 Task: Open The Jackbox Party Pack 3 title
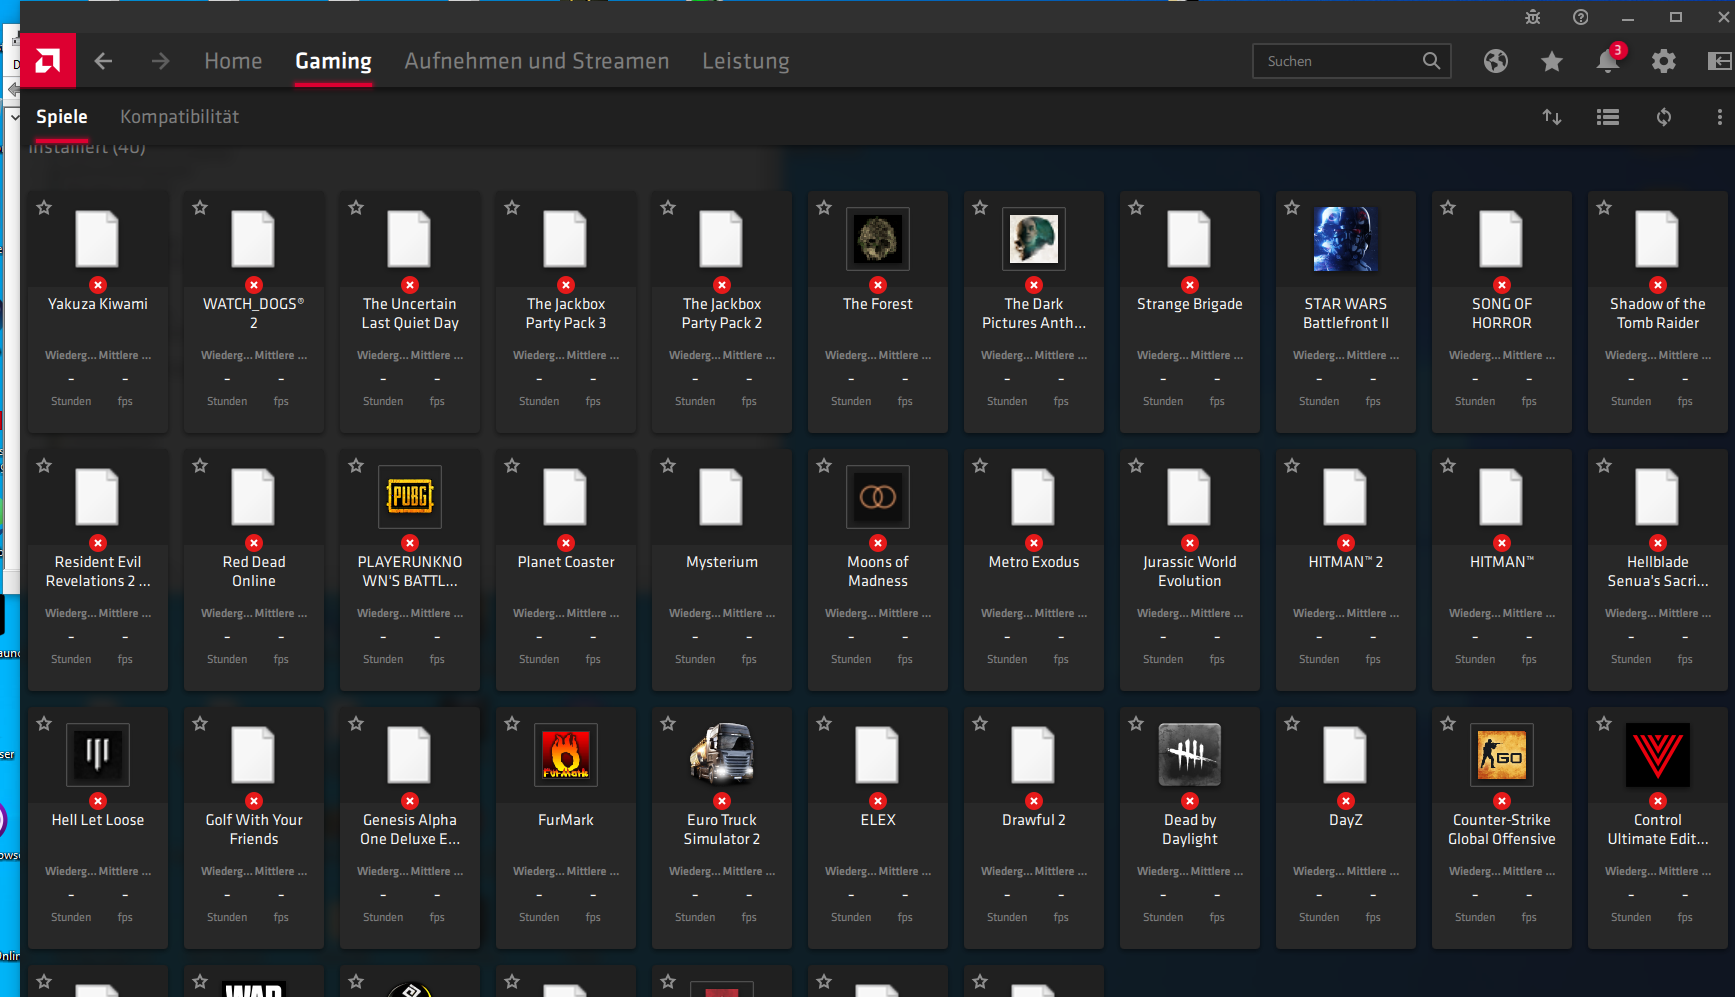tap(566, 313)
